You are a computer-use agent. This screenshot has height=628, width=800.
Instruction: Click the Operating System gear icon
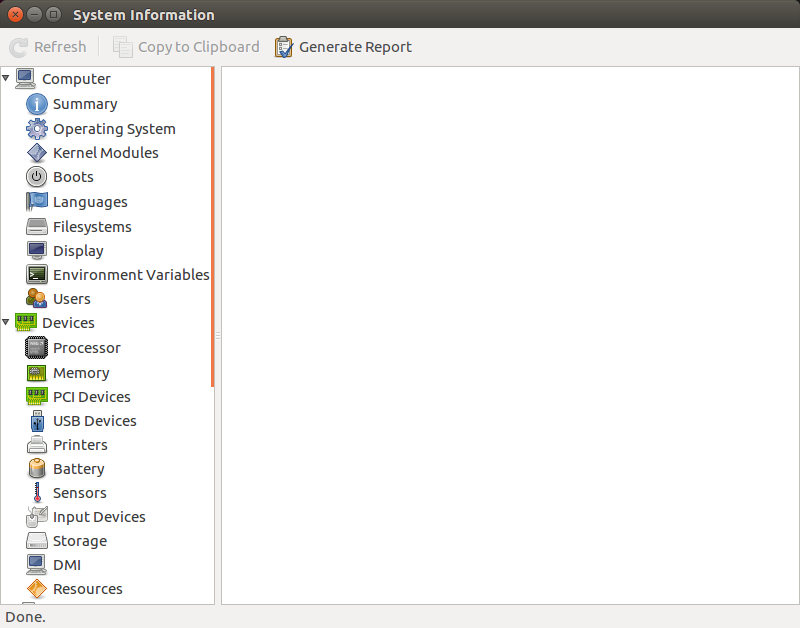click(37, 129)
